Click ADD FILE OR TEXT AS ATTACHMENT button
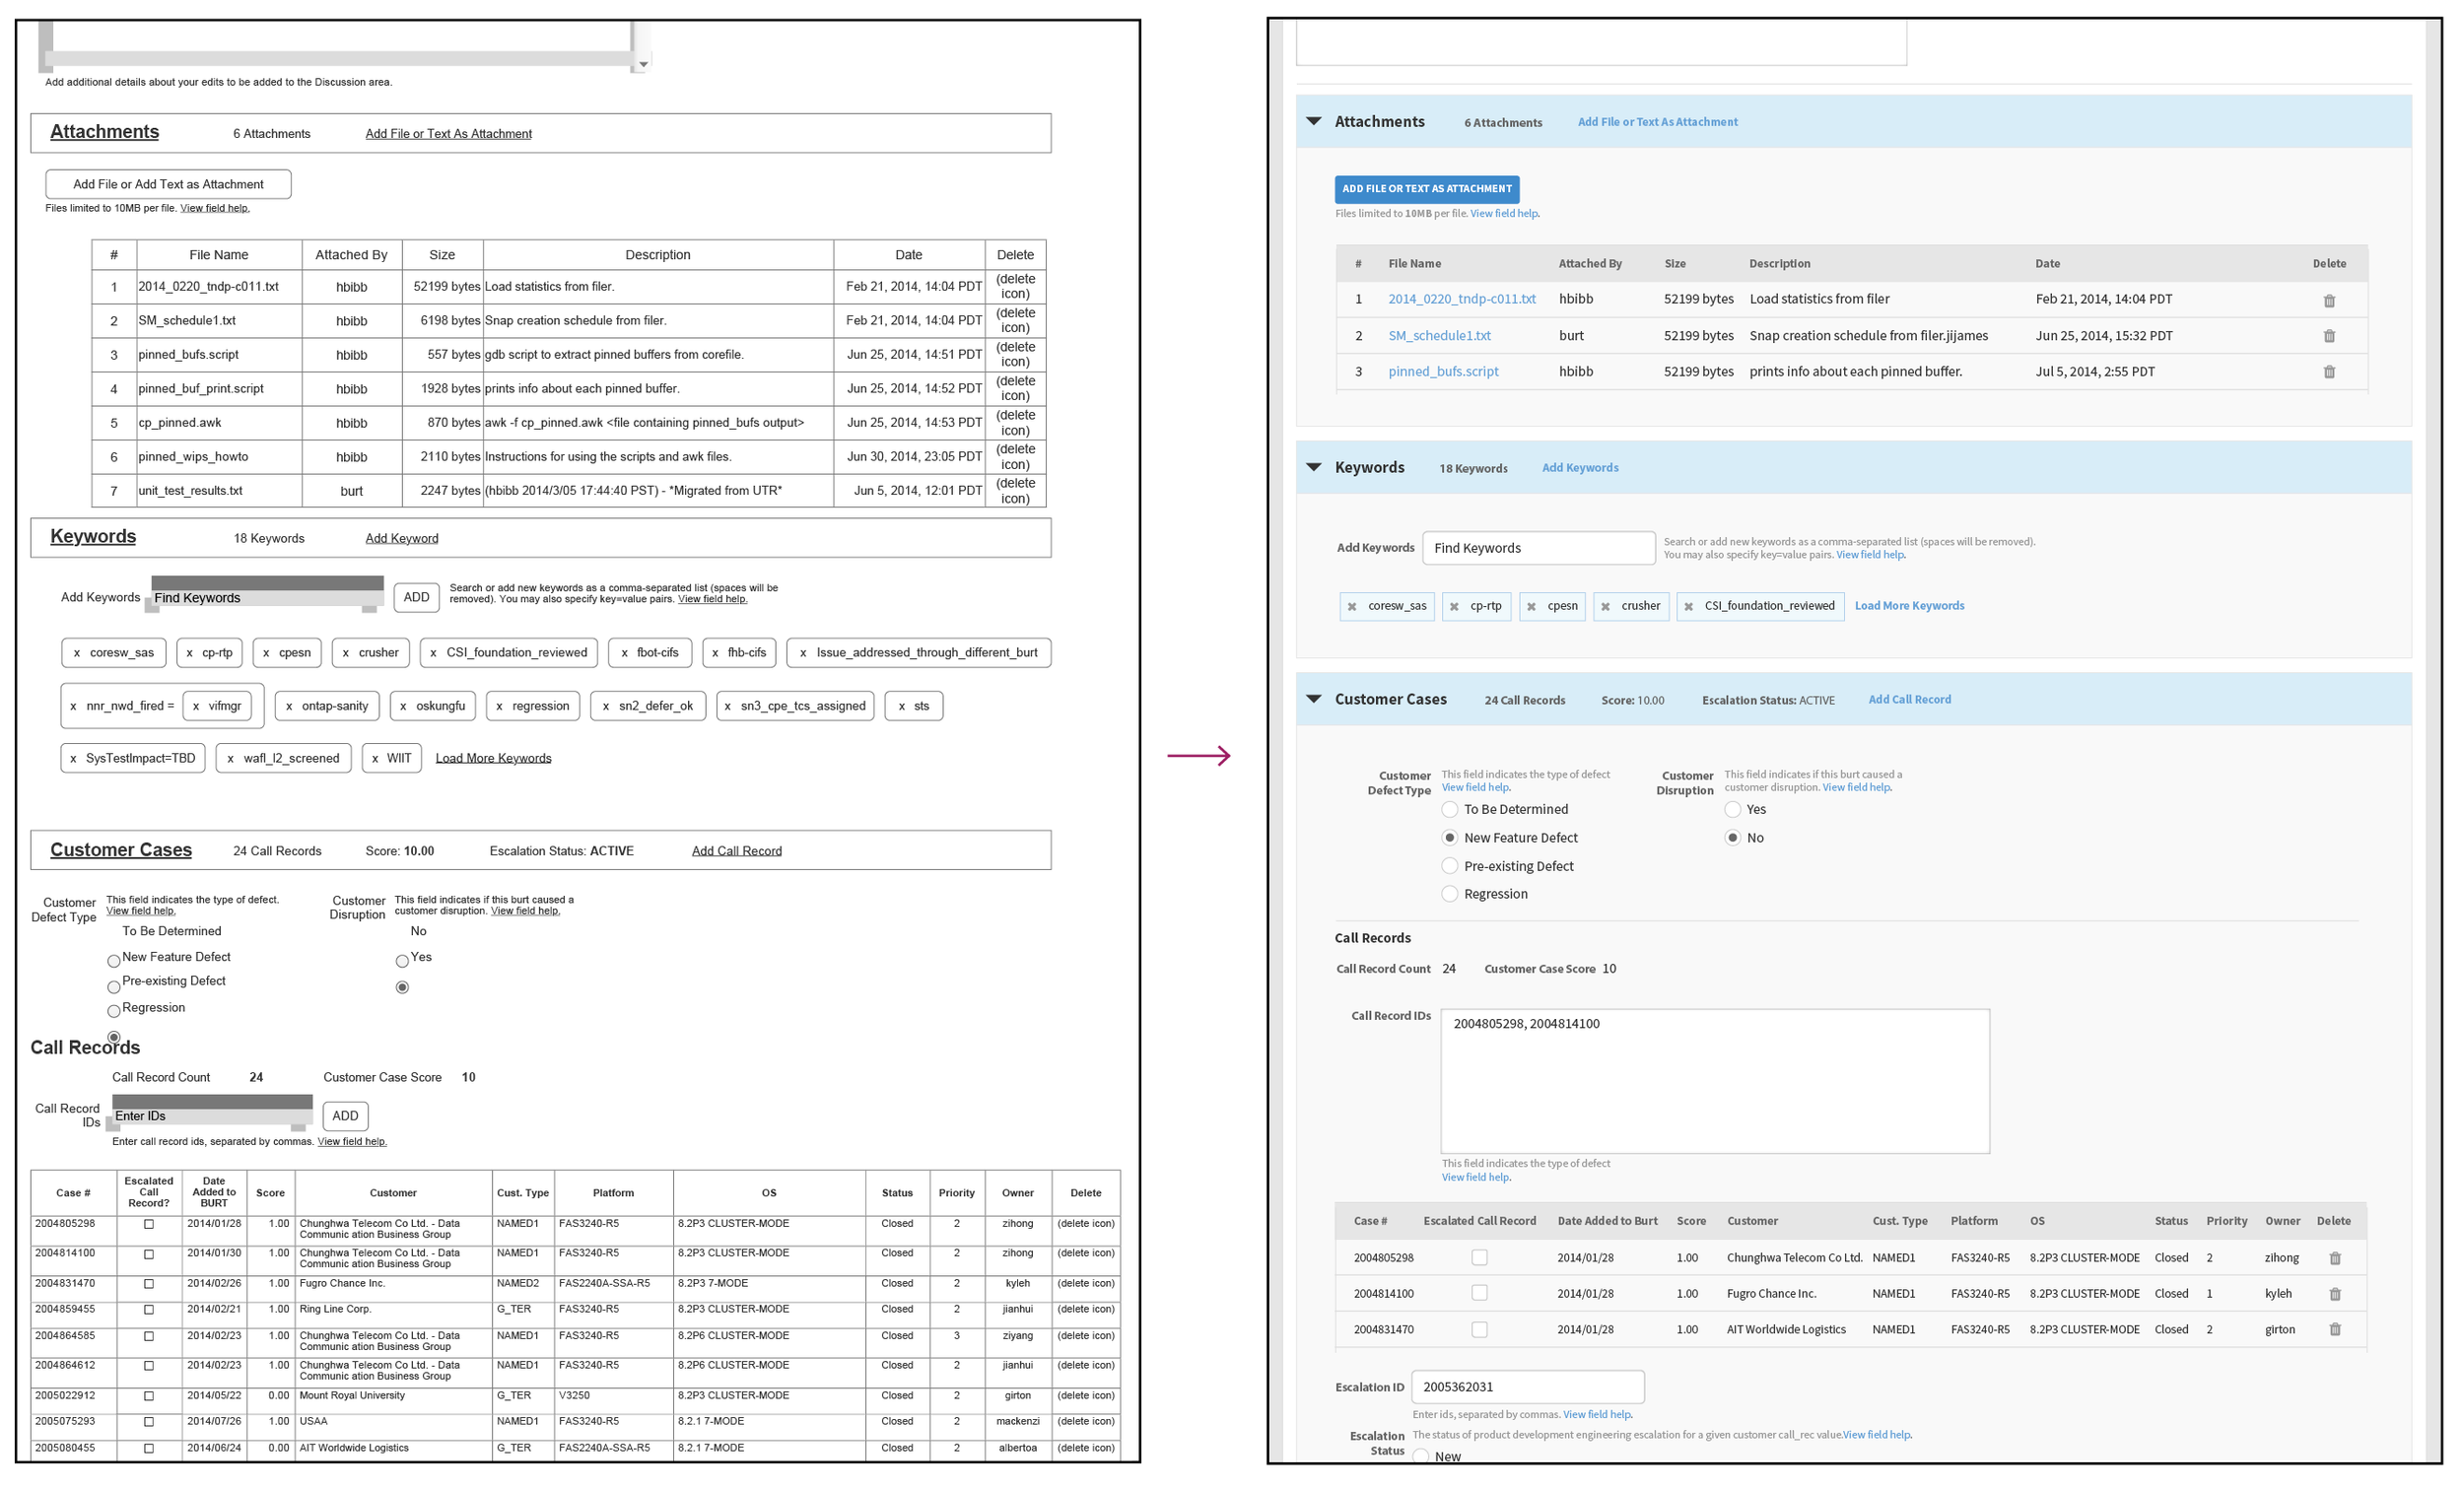 click(x=1426, y=189)
